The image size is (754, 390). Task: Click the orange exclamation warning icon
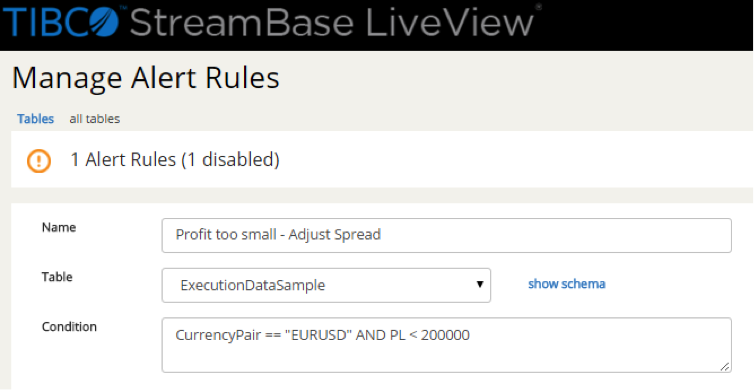(38, 160)
